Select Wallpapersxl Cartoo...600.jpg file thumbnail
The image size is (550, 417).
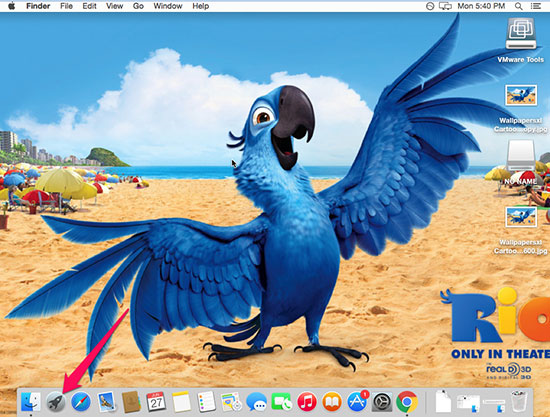tap(521, 217)
